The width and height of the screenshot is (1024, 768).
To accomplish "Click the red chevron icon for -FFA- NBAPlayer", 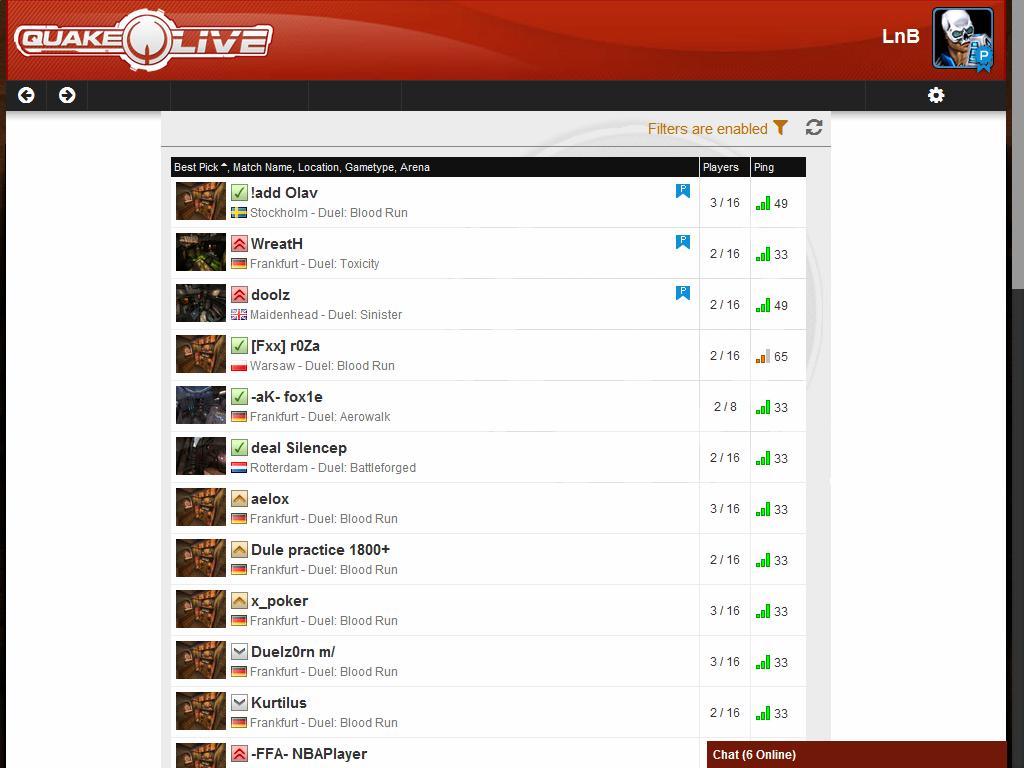I will (x=239, y=753).
